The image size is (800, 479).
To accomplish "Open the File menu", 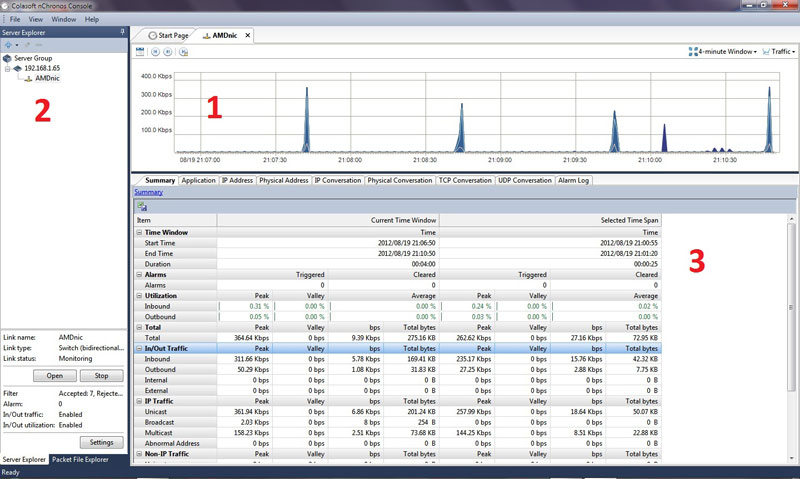I will (15, 19).
